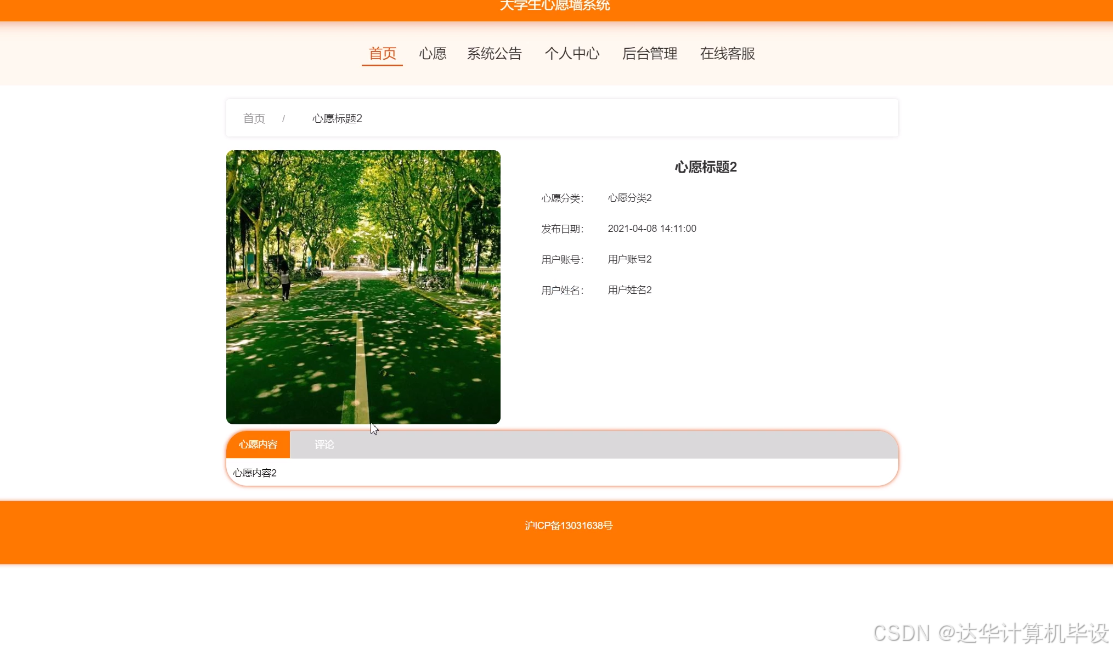The height and width of the screenshot is (653, 1113).
Task: Select the 心愿分类2 value text
Action: (x=630, y=198)
